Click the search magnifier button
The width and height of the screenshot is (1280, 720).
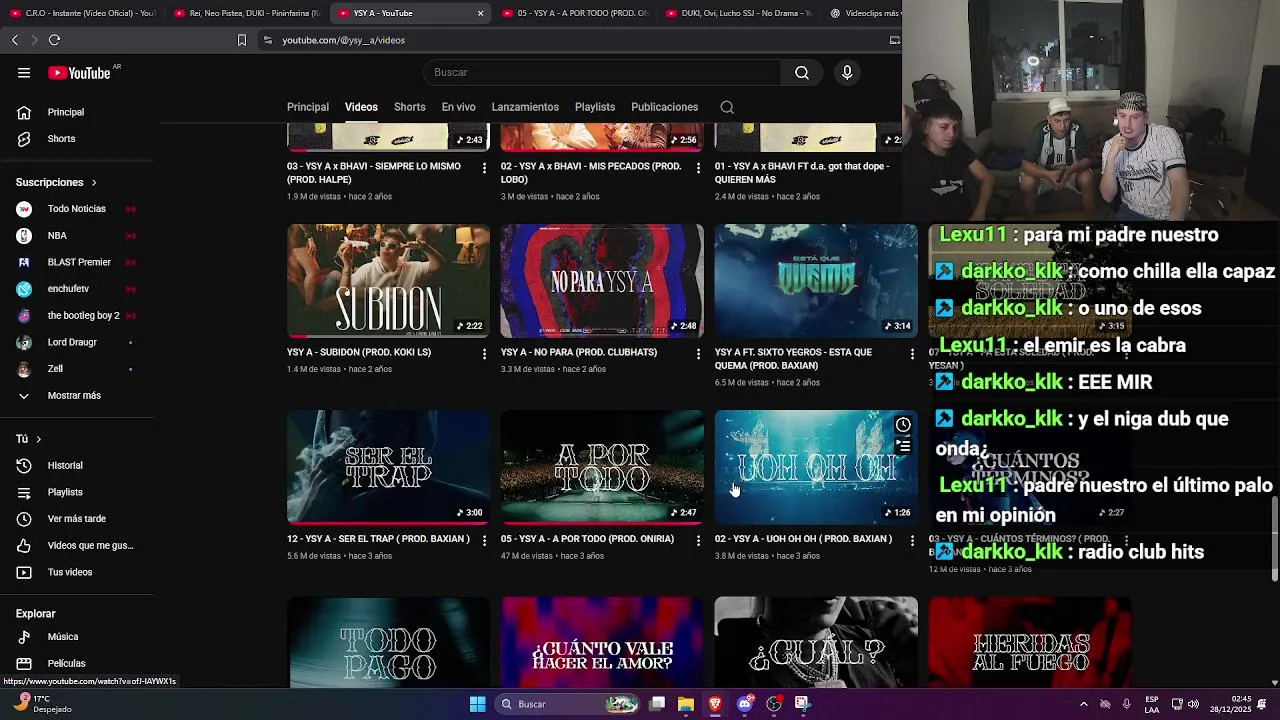(802, 72)
